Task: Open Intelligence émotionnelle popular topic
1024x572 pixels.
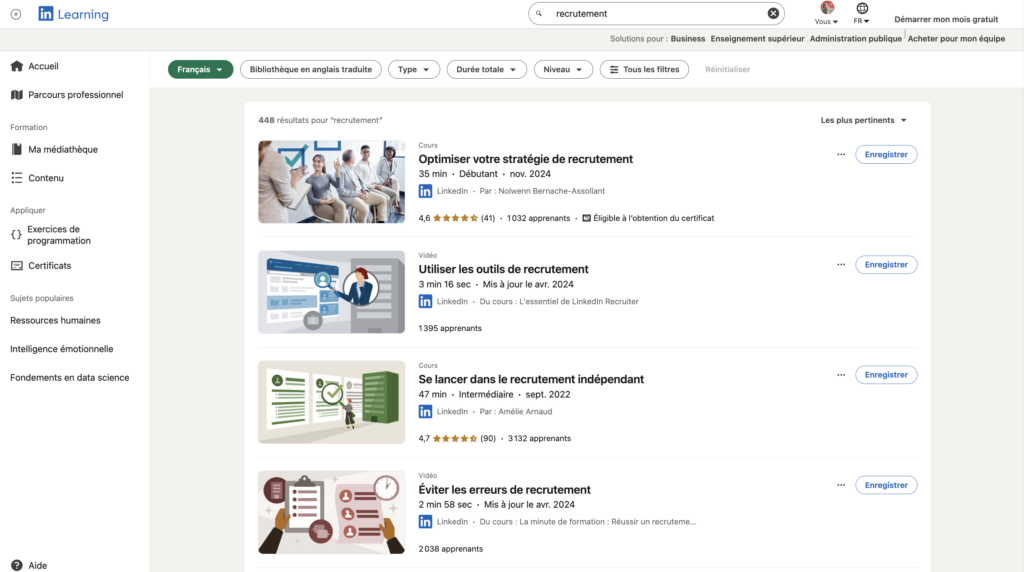Action: pyautogui.click(x=61, y=349)
